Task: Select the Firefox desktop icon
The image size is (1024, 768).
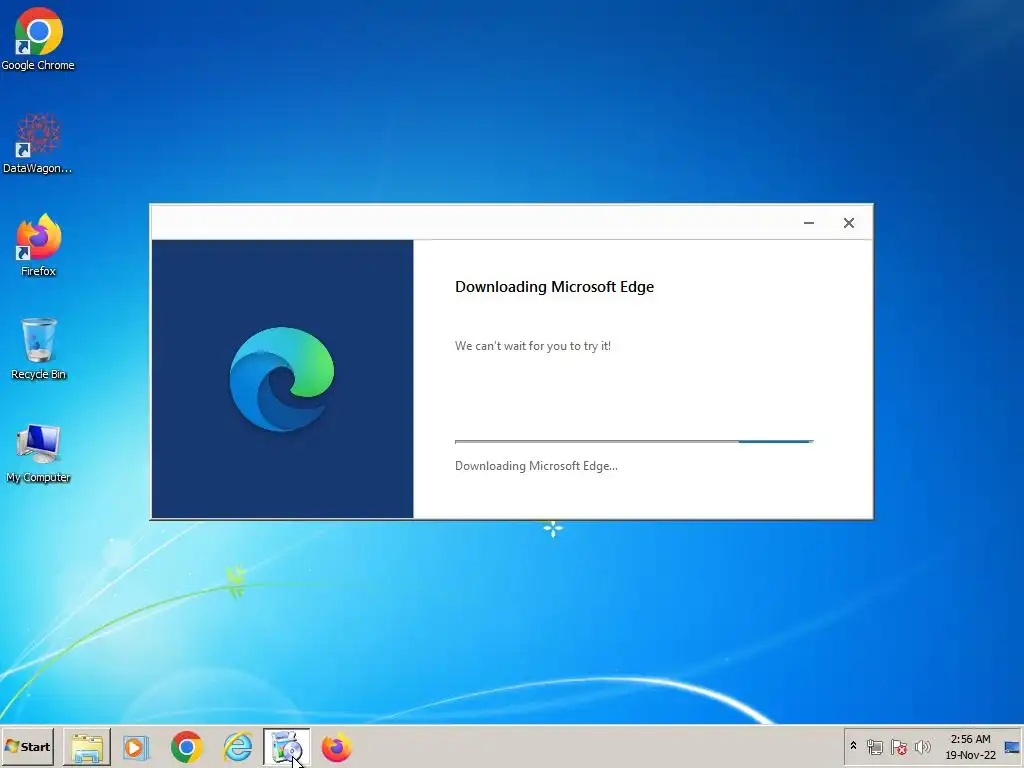Action: 38,246
